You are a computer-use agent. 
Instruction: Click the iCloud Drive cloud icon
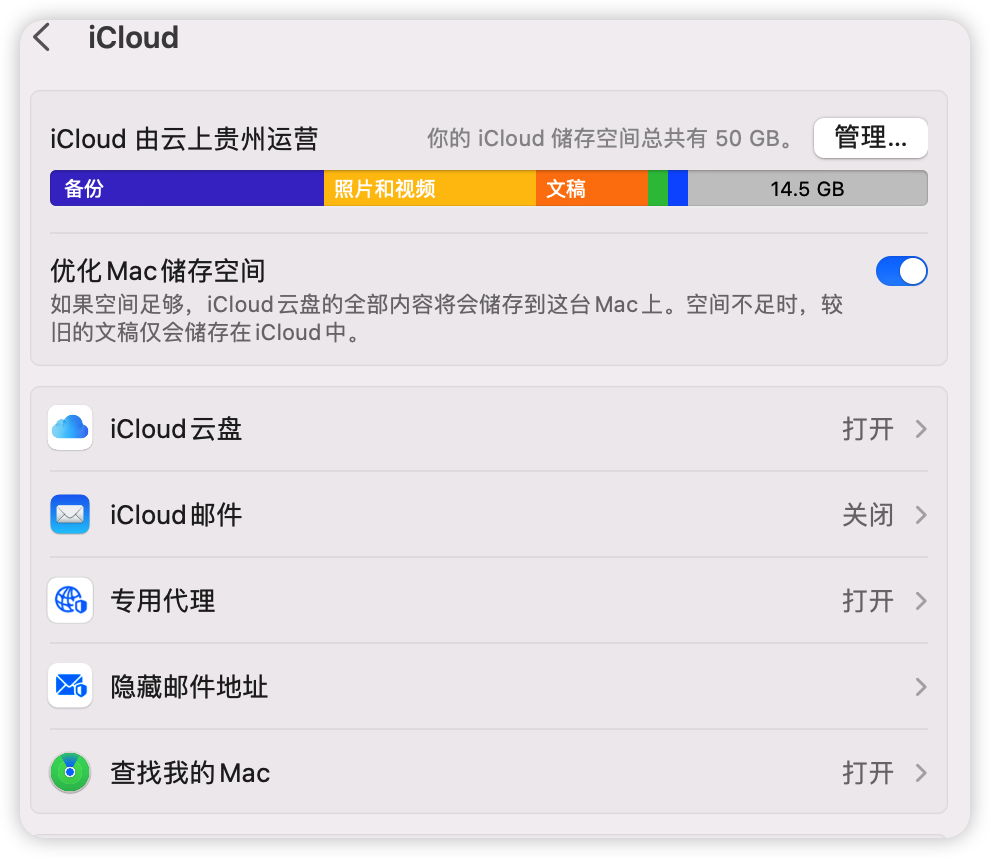pos(70,428)
